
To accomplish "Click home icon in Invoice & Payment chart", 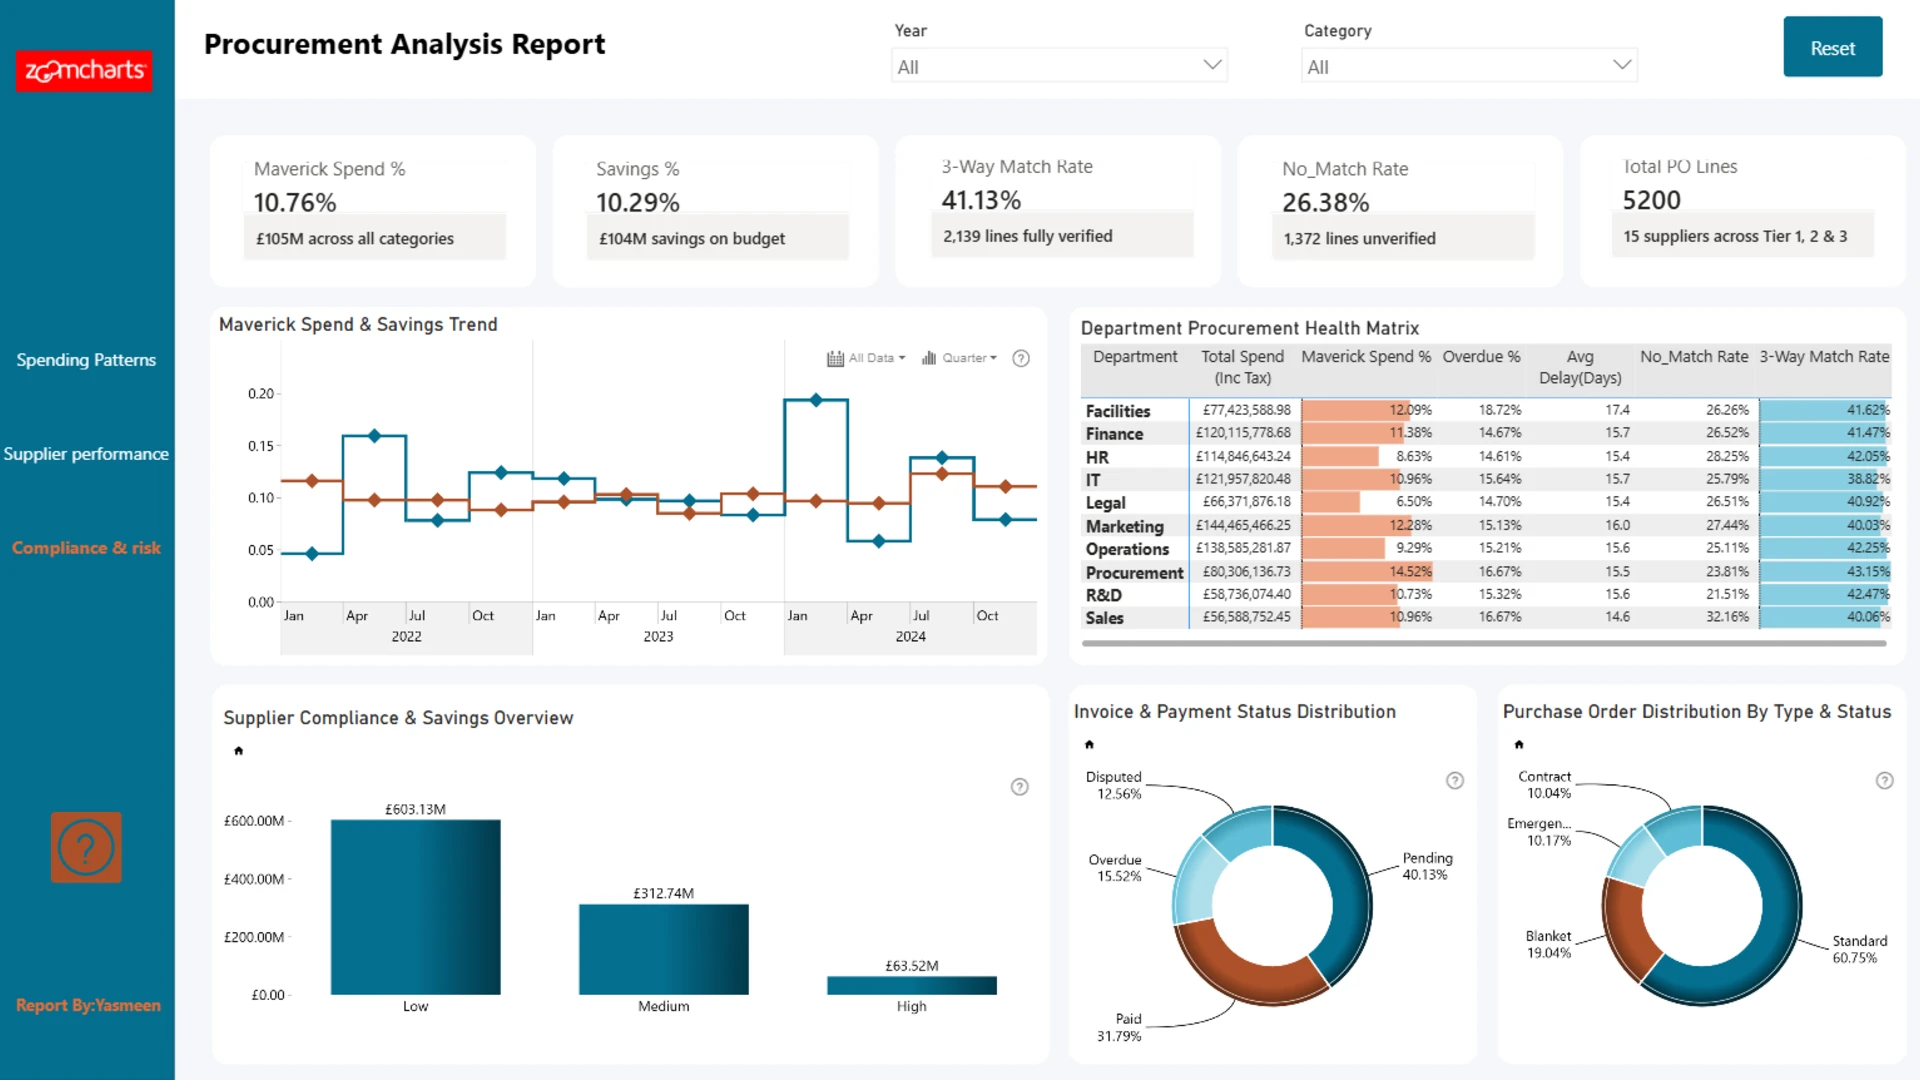I will tap(1090, 745).
